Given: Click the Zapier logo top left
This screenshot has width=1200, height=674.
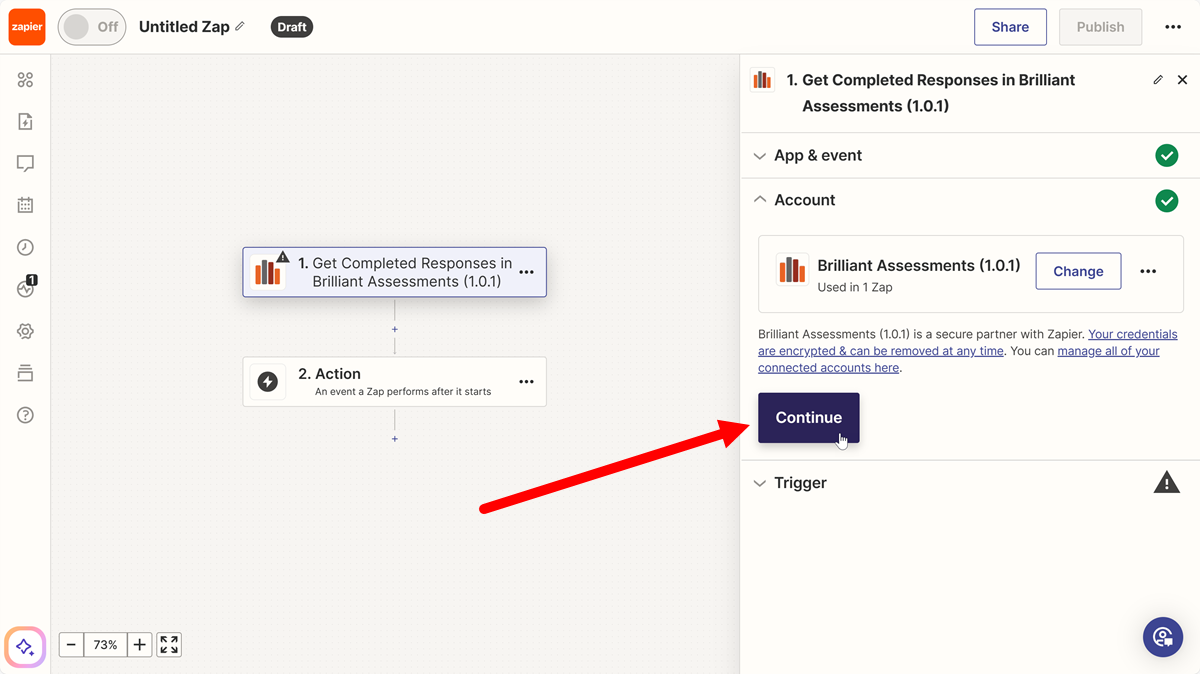Looking at the screenshot, I should [26, 26].
